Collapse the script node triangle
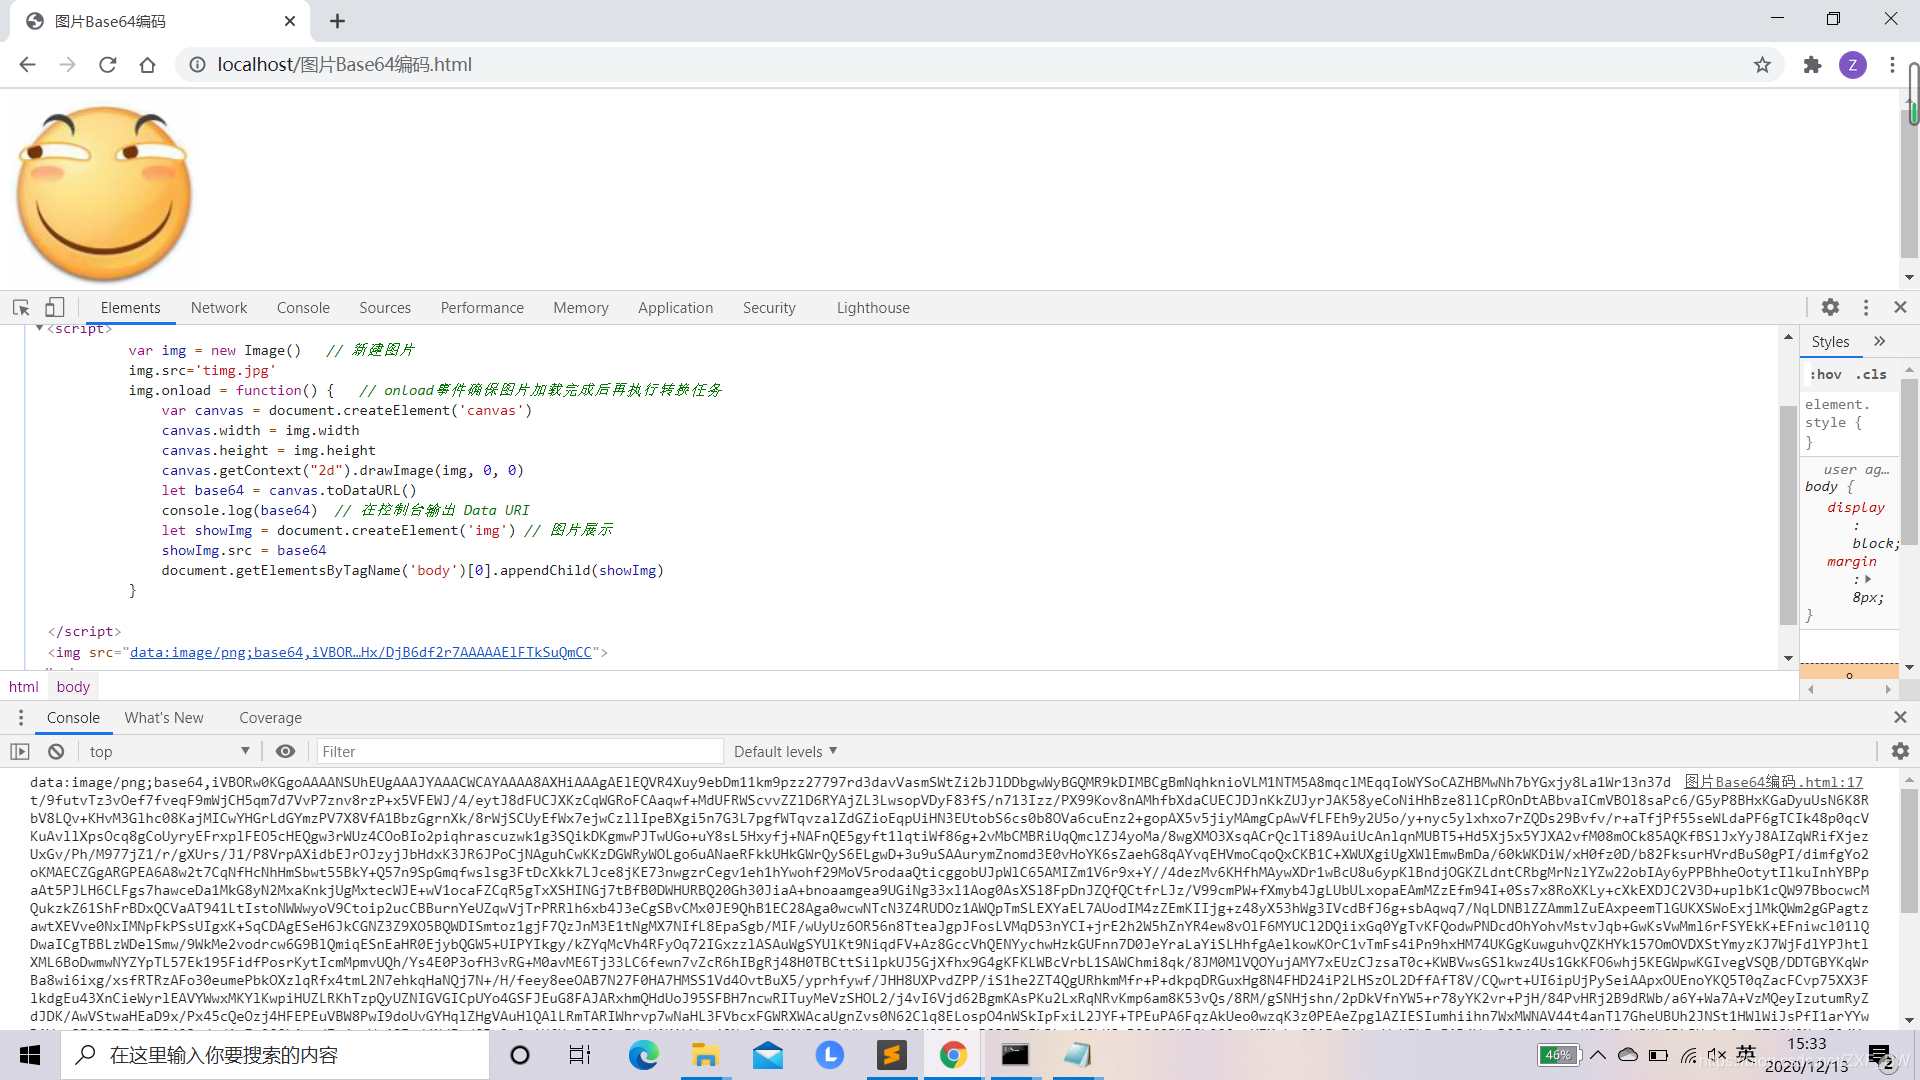Viewport: 1920px width, 1080px height. (x=39, y=328)
